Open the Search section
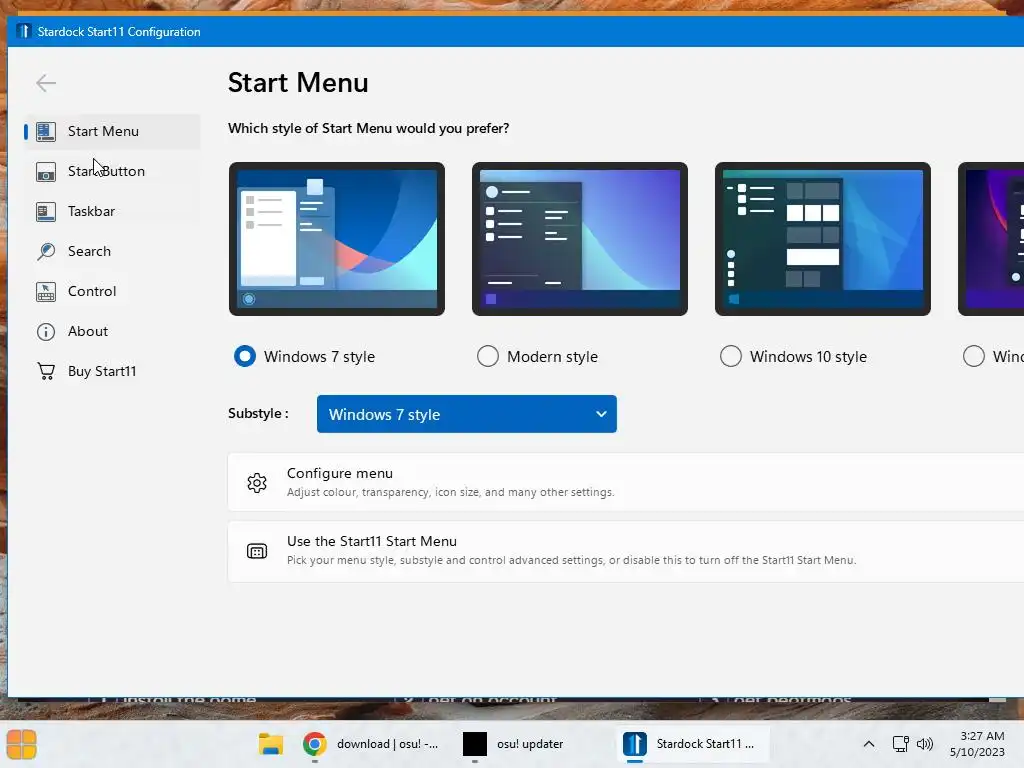Screen dimensions: 1024x768 pyautogui.click(x=112, y=251)
